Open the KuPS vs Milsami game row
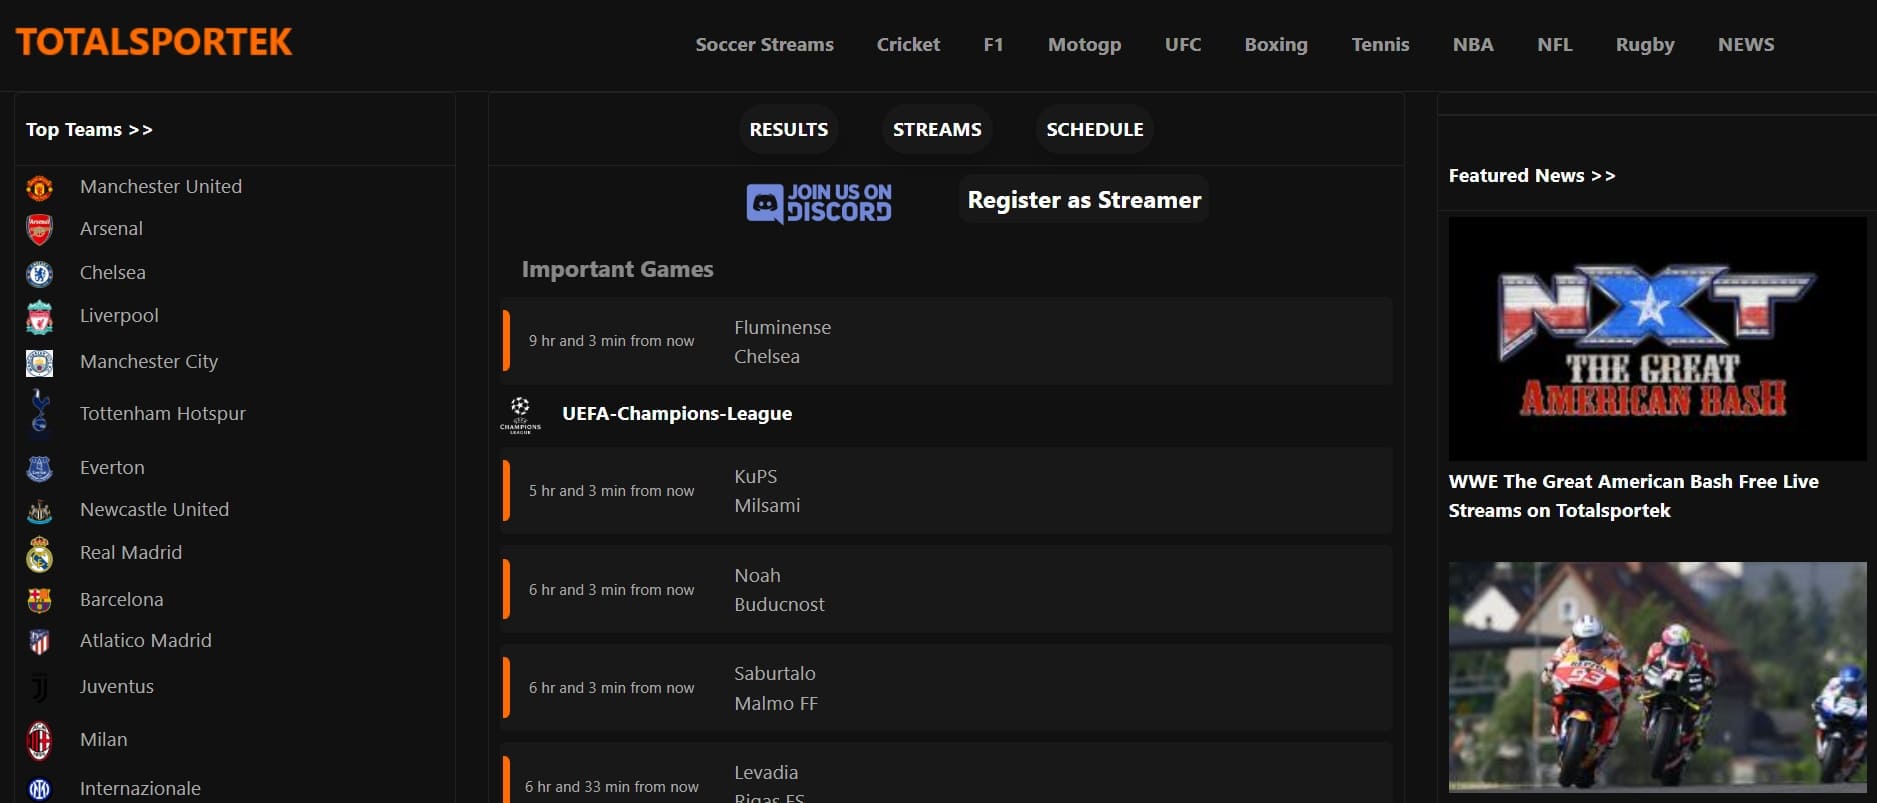Screen dimensions: 1877x803 pos(946,491)
